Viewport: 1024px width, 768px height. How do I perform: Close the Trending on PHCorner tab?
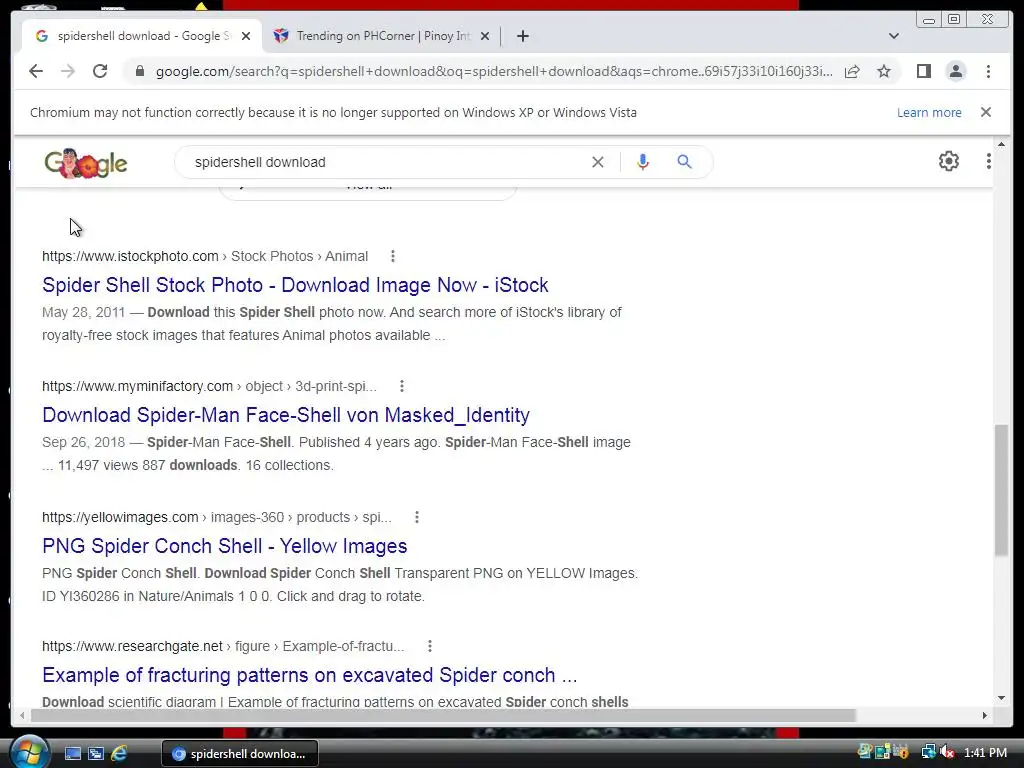click(x=485, y=36)
